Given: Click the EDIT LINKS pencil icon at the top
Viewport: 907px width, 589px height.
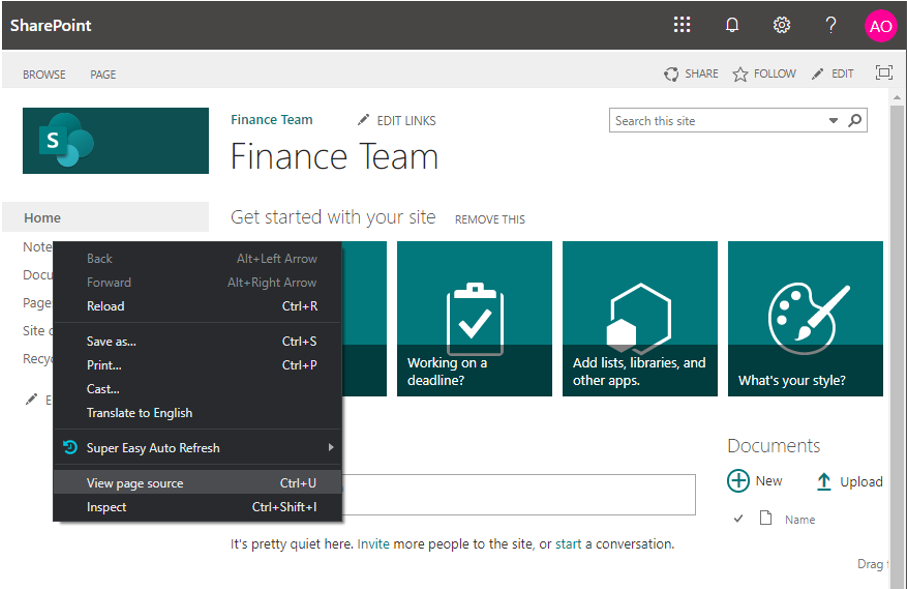Looking at the screenshot, I should tap(363, 120).
